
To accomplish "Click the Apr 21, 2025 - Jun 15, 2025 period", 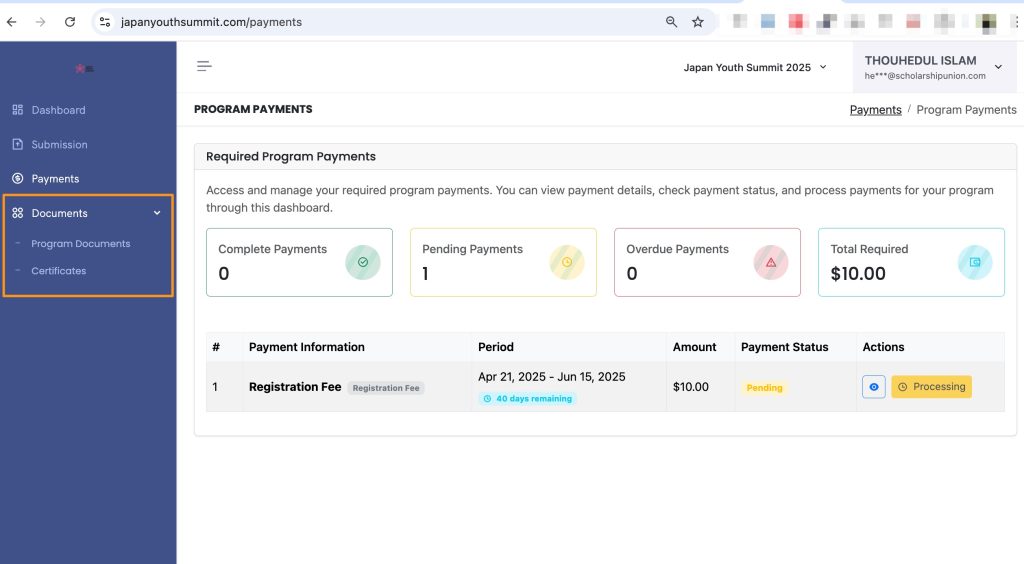I will [x=551, y=377].
